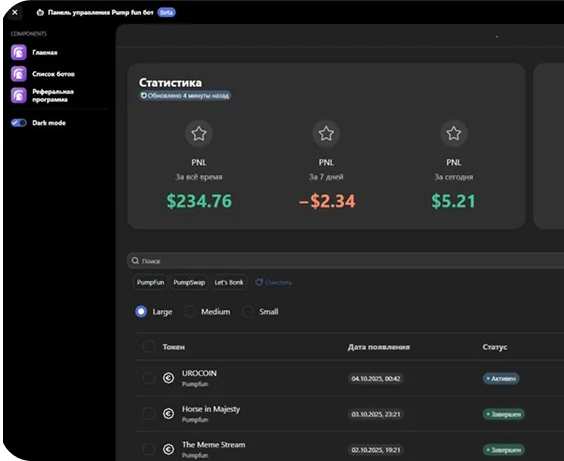Select the $5.21 today PNL value
This screenshot has width=564, height=461.
(454, 201)
